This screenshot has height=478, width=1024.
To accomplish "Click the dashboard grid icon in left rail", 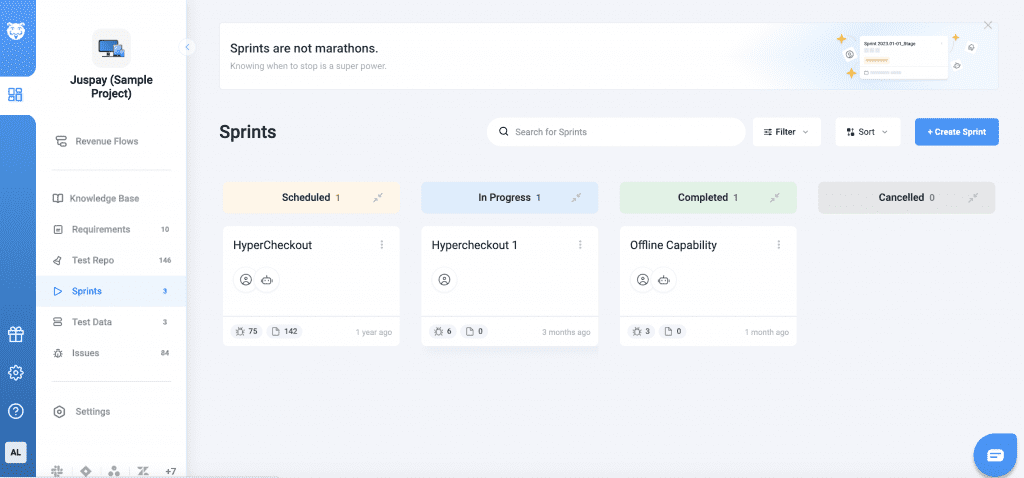I will coord(15,95).
